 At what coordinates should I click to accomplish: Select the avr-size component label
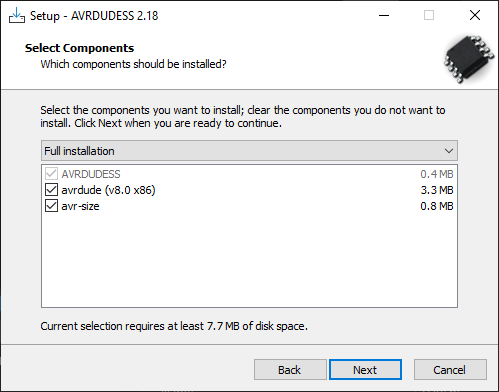(x=80, y=206)
